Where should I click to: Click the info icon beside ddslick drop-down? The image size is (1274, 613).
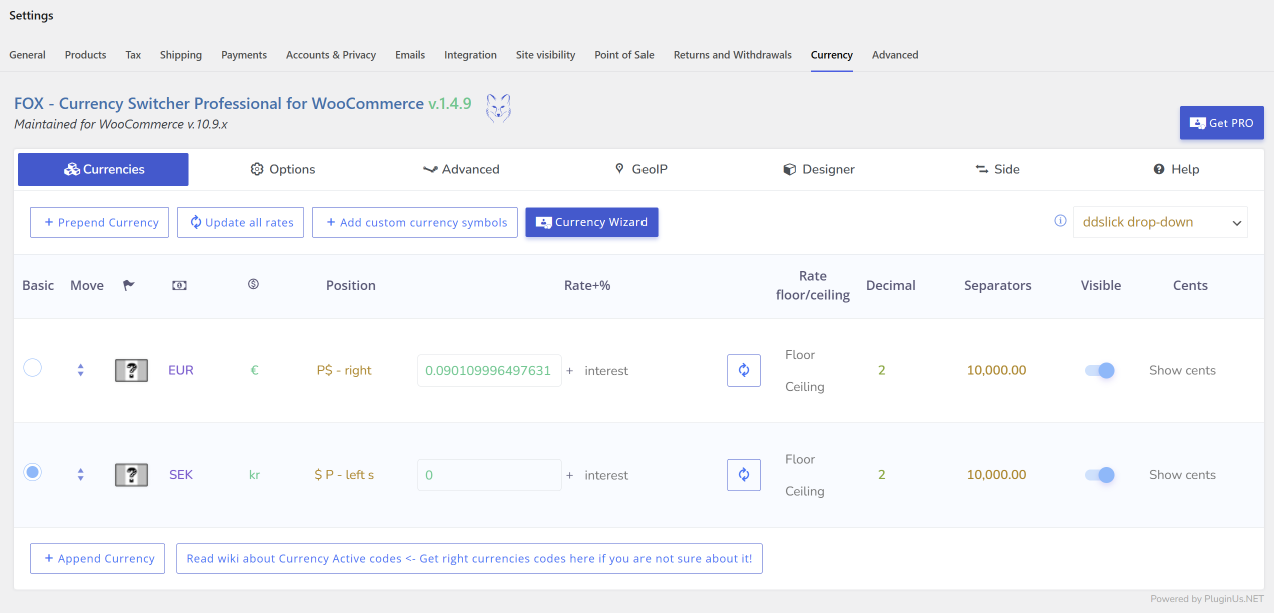pos(1060,222)
